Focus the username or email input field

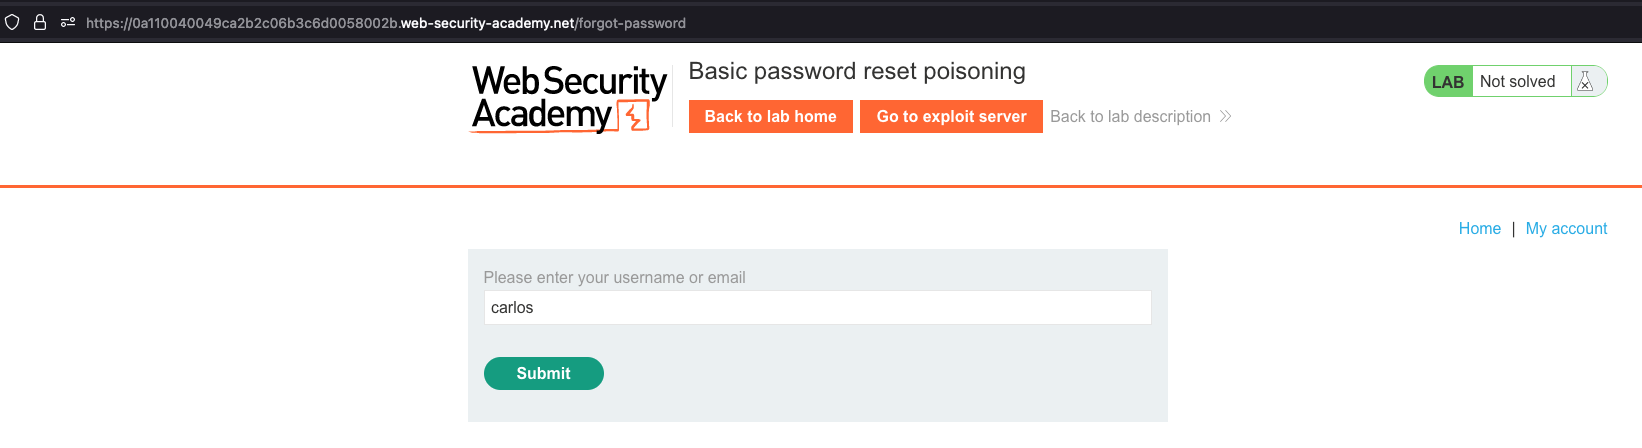pos(817,308)
